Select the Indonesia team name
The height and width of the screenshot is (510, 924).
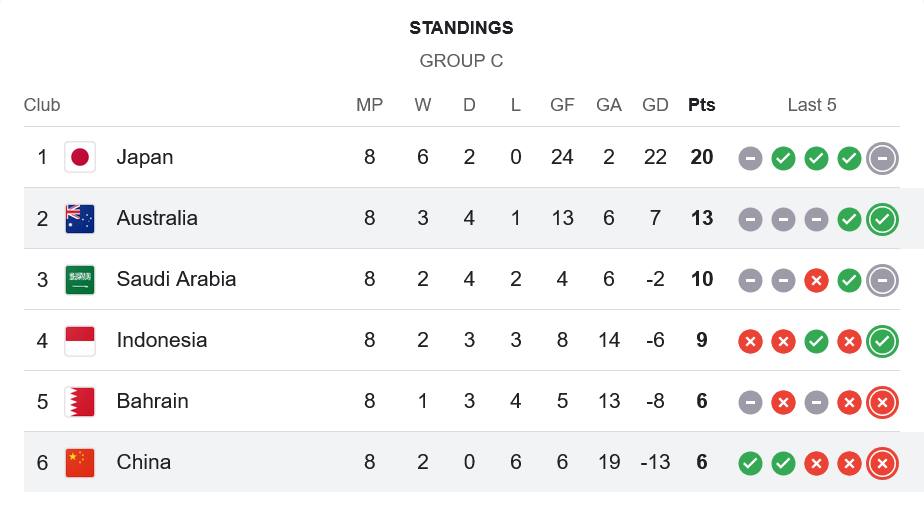click(x=162, y=340)
